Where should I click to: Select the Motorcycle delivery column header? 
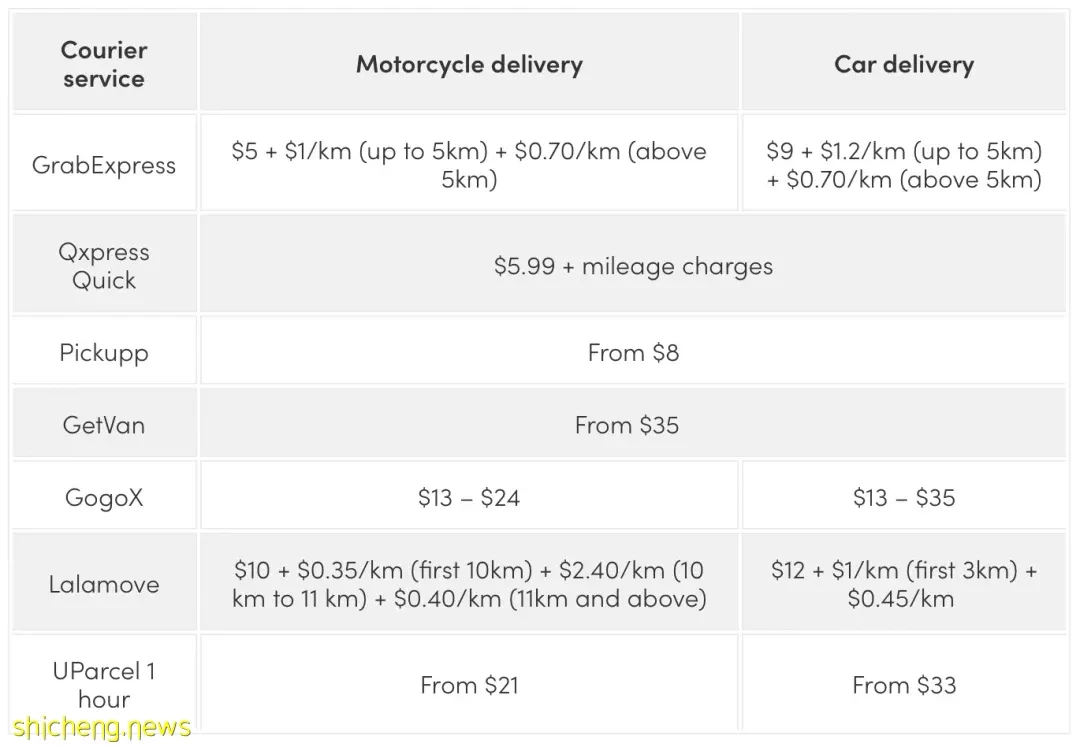click(469, 63)
